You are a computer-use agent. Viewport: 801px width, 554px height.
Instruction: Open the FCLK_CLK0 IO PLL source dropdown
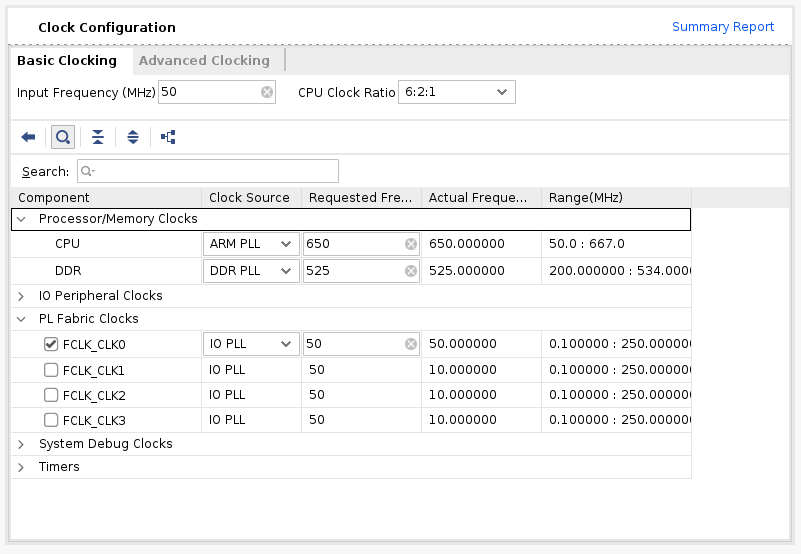[x=251, y=344]
